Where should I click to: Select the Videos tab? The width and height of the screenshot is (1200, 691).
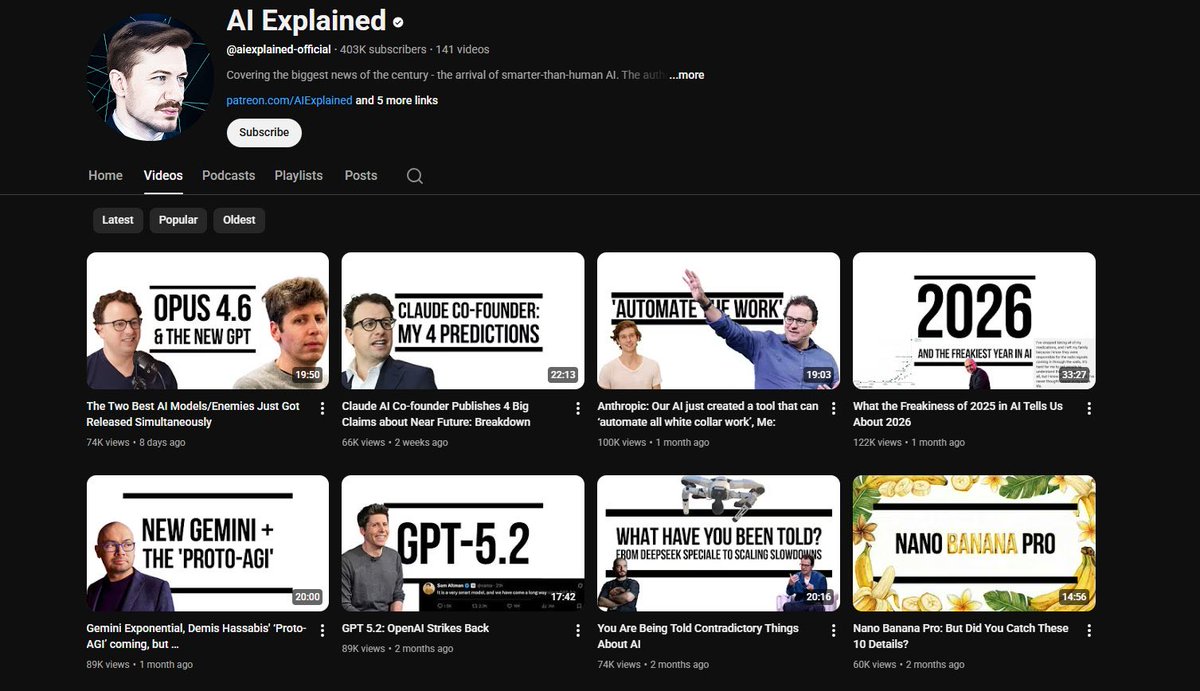click(163, 175)
